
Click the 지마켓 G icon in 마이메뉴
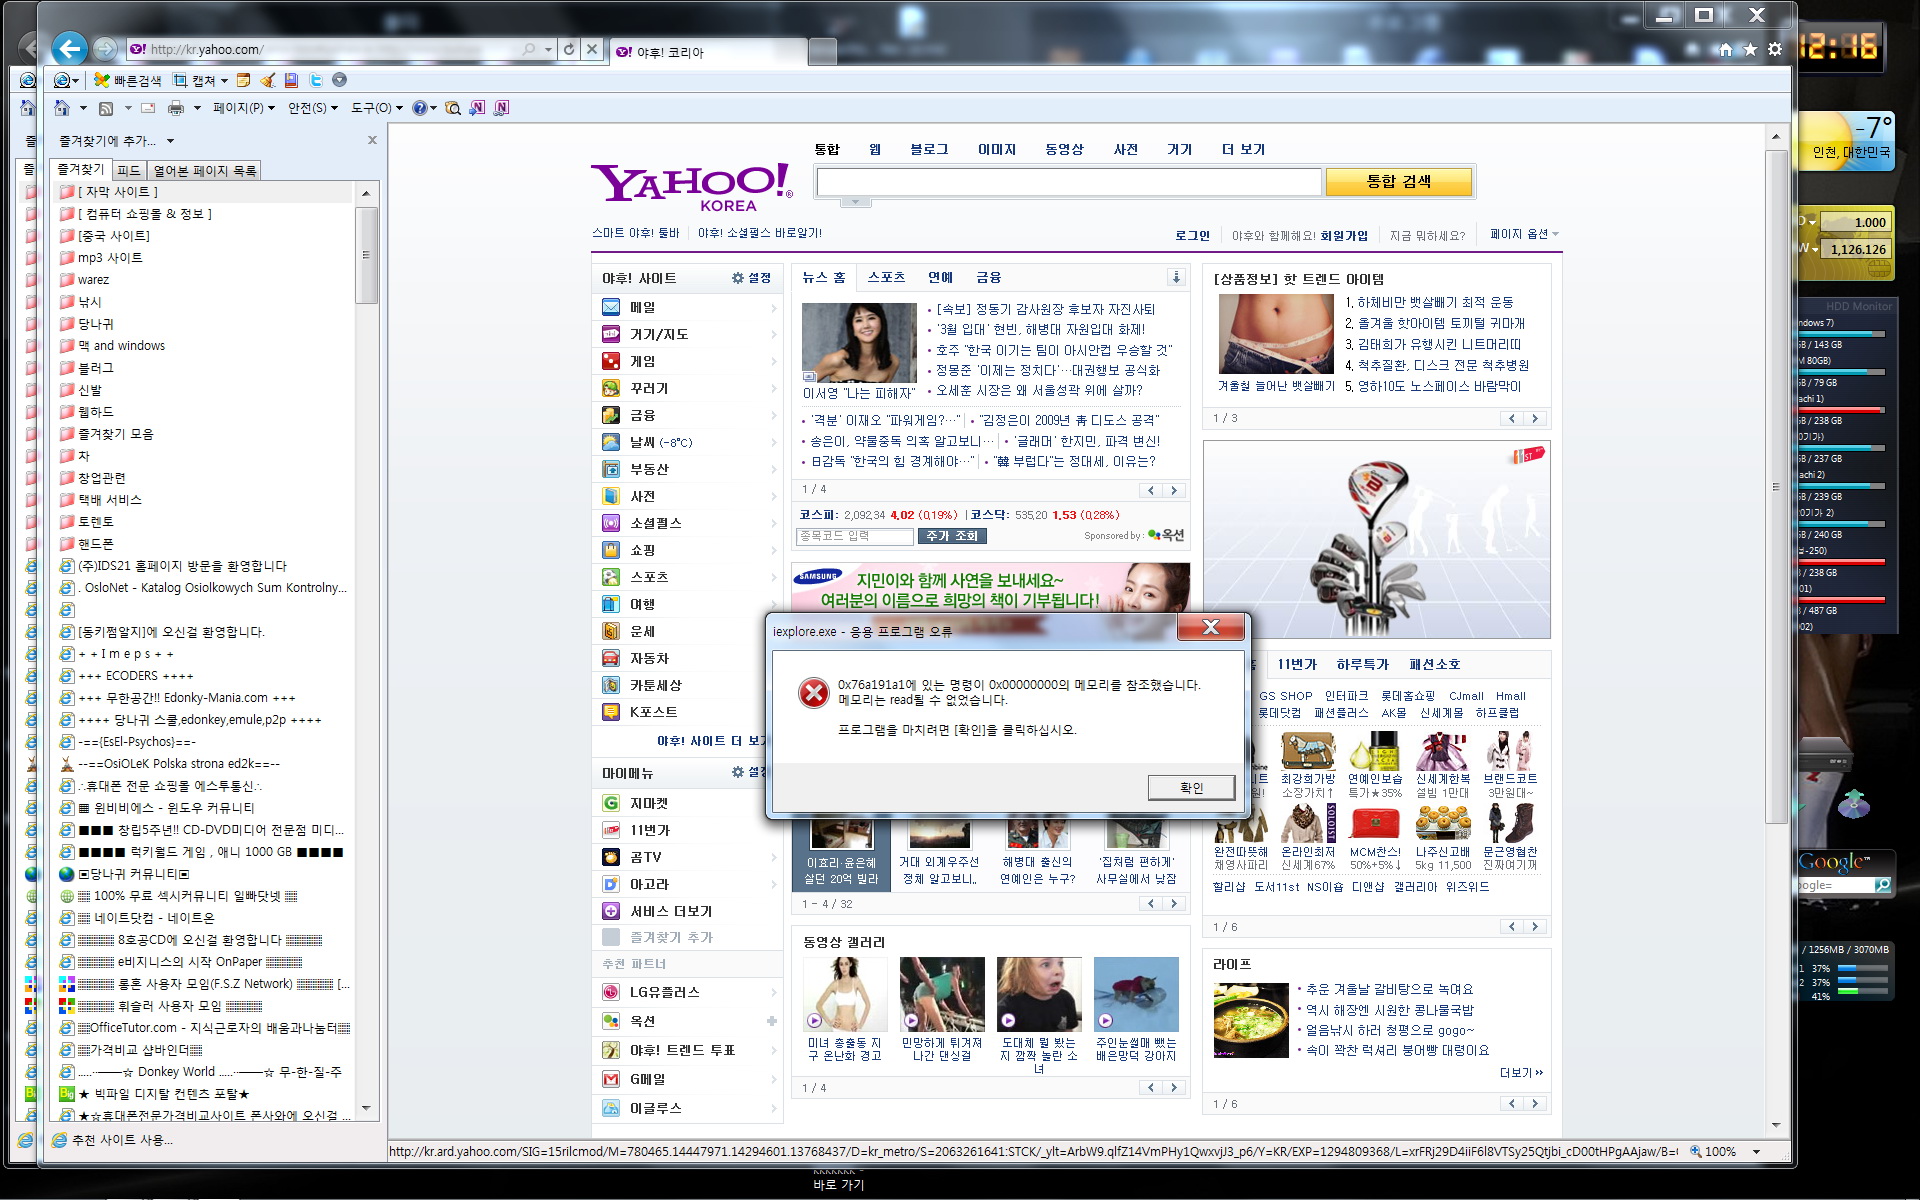coord(611,803)
